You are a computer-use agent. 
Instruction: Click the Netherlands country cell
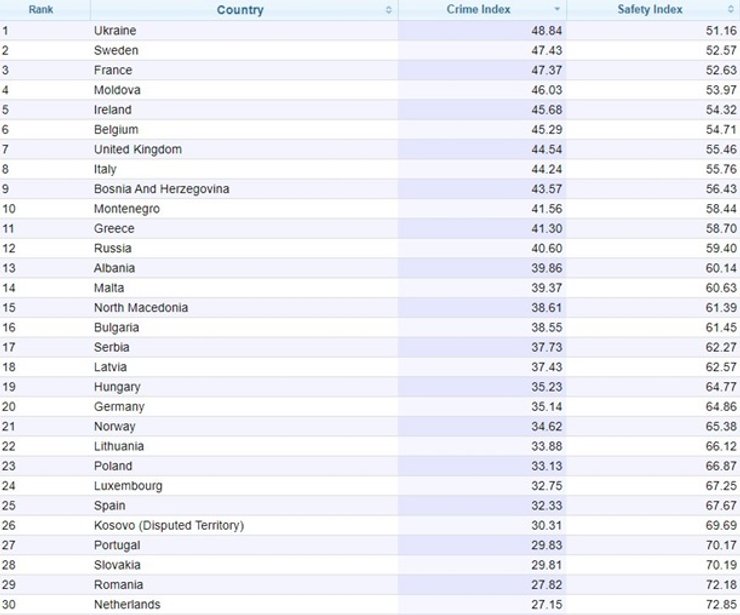coord(127,605)
